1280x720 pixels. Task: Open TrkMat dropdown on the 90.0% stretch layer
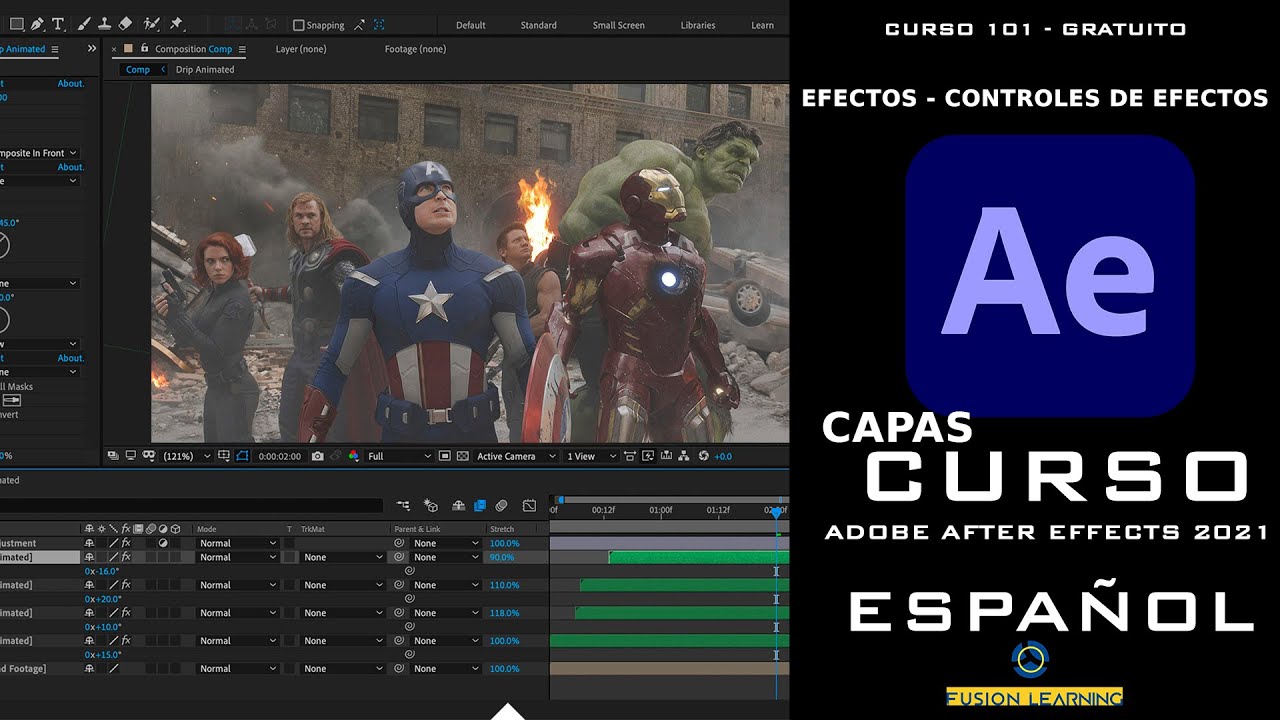tap(343, 557)
